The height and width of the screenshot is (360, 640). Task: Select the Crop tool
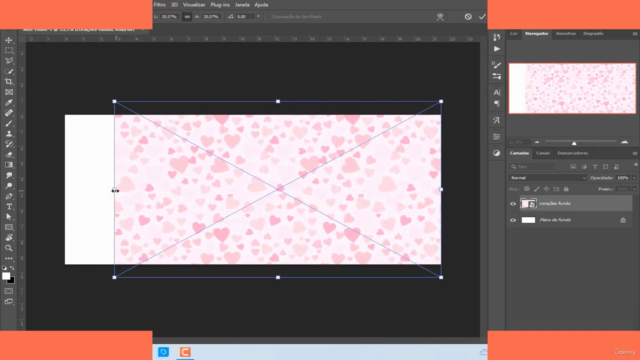9,82
